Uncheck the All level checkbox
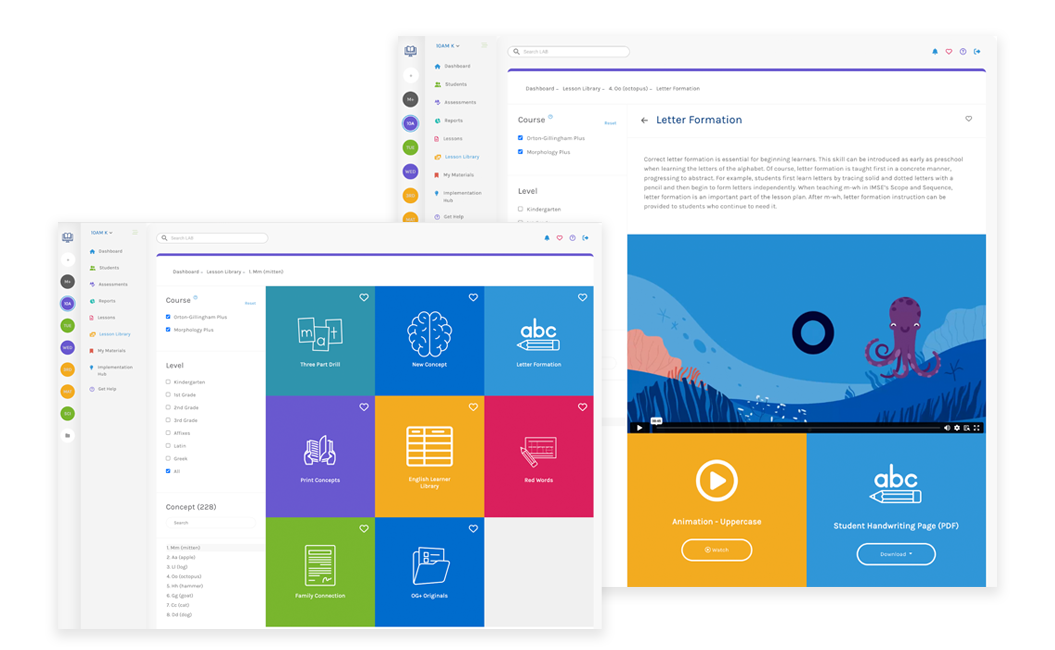 tap(168, 471)
